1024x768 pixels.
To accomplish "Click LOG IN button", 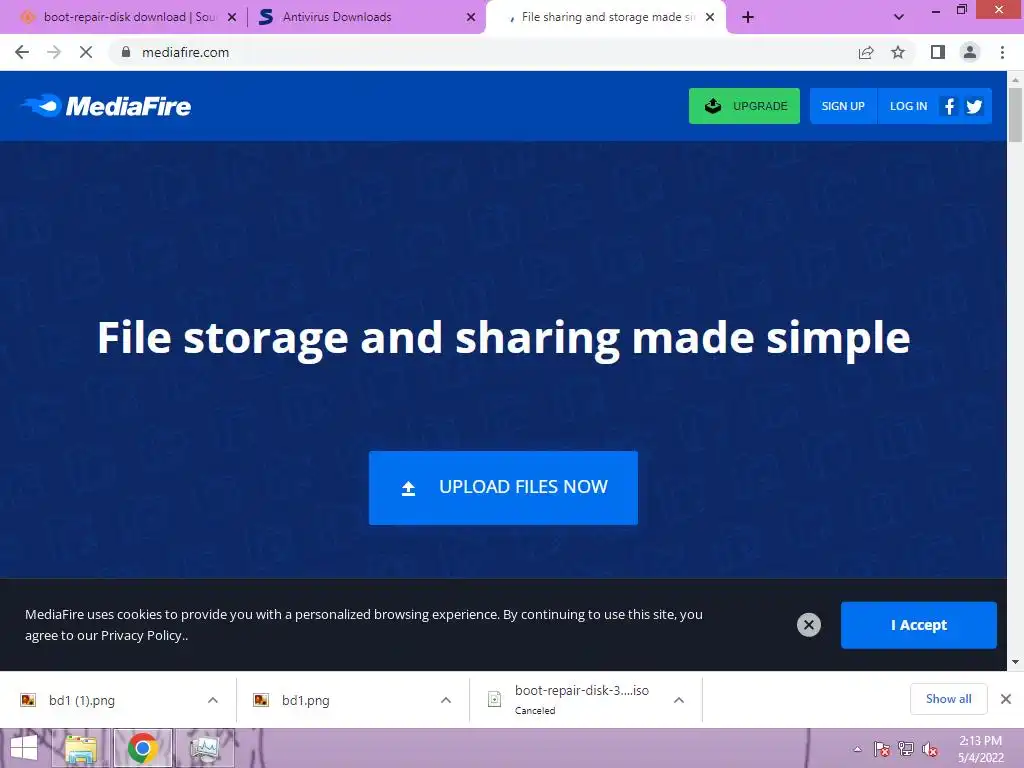I will [x=908, y=106].
